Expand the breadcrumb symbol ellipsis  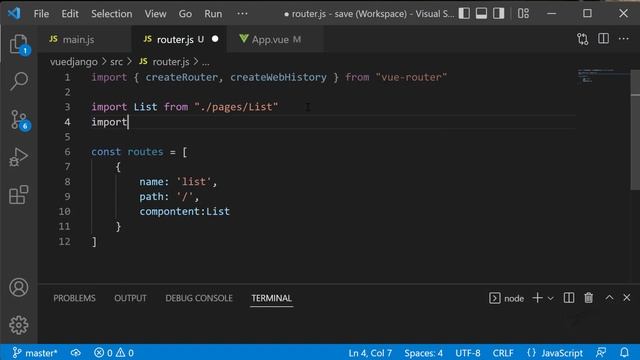point(206,62)
